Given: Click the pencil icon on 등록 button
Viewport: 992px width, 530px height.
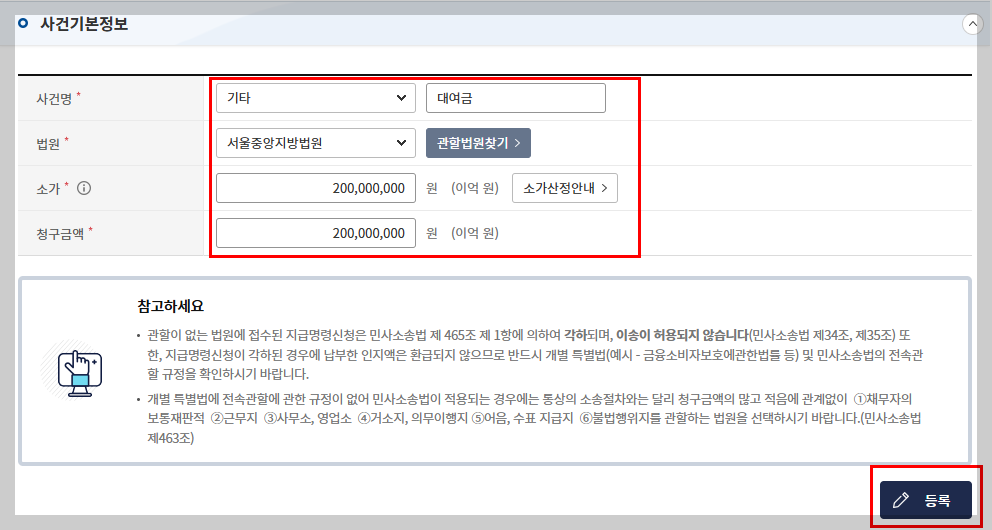Looking at the screenshot, I should point(901,500).
